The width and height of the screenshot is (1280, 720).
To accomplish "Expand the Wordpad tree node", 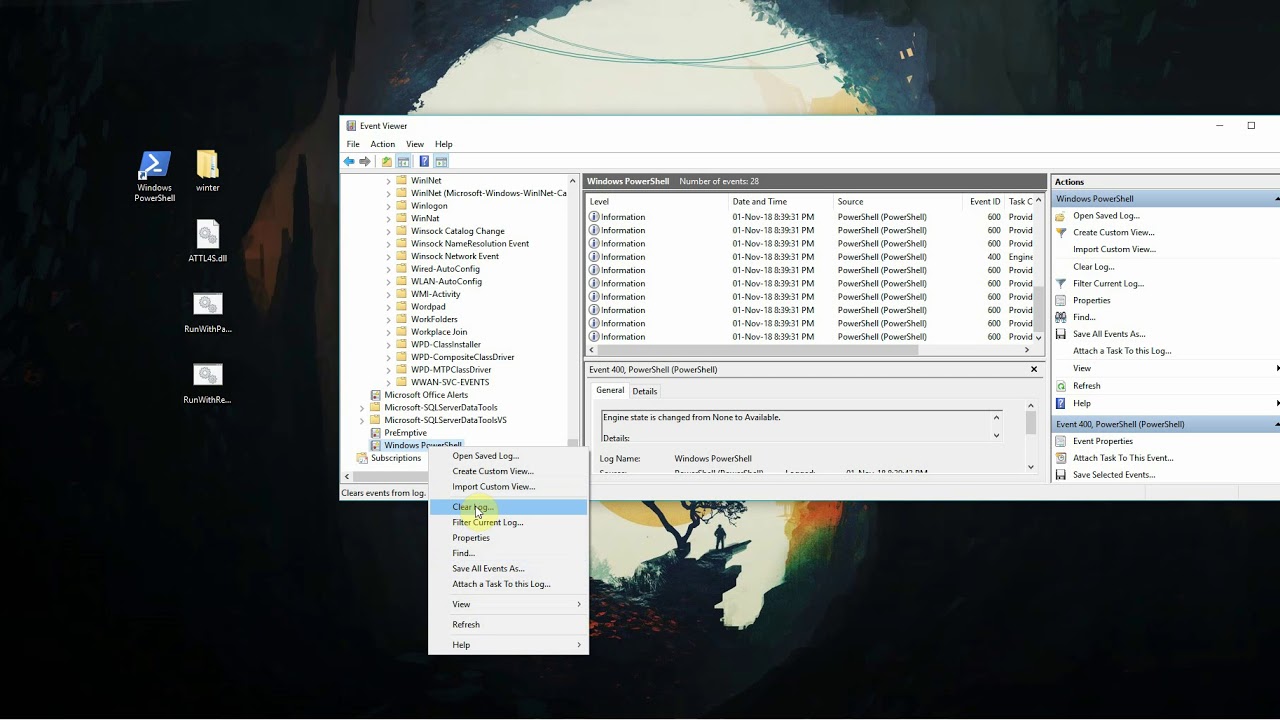I will pyautogui.click(x=389, y=307).
